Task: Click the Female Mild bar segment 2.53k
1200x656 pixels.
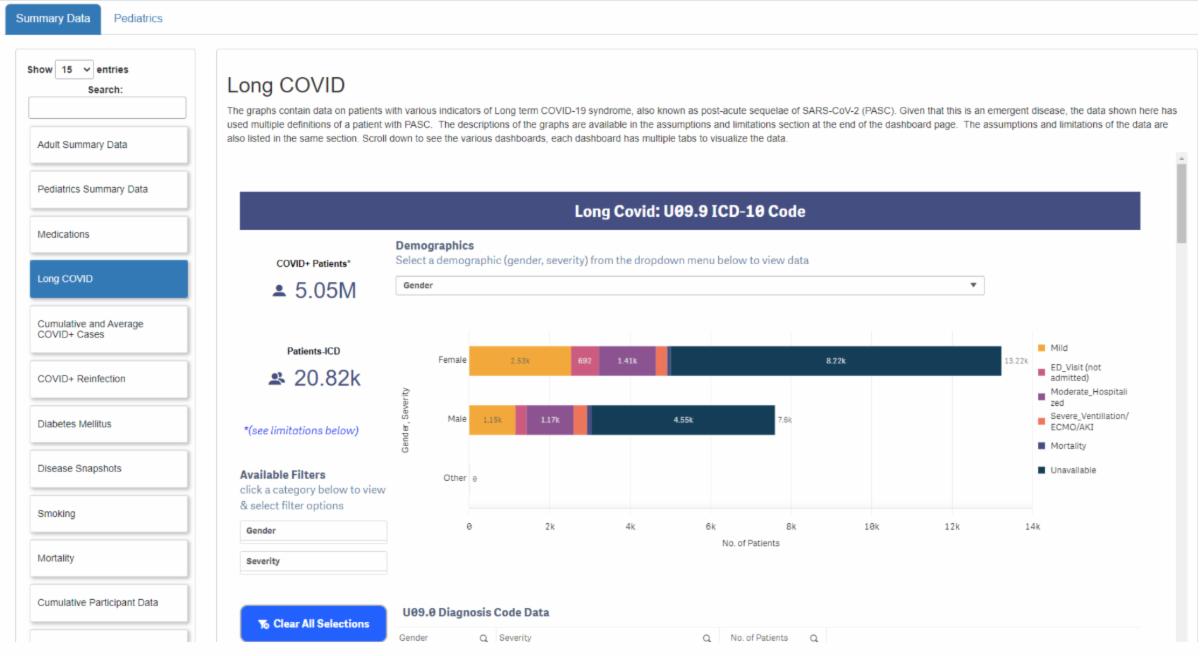Action: [x=520, y=360]
